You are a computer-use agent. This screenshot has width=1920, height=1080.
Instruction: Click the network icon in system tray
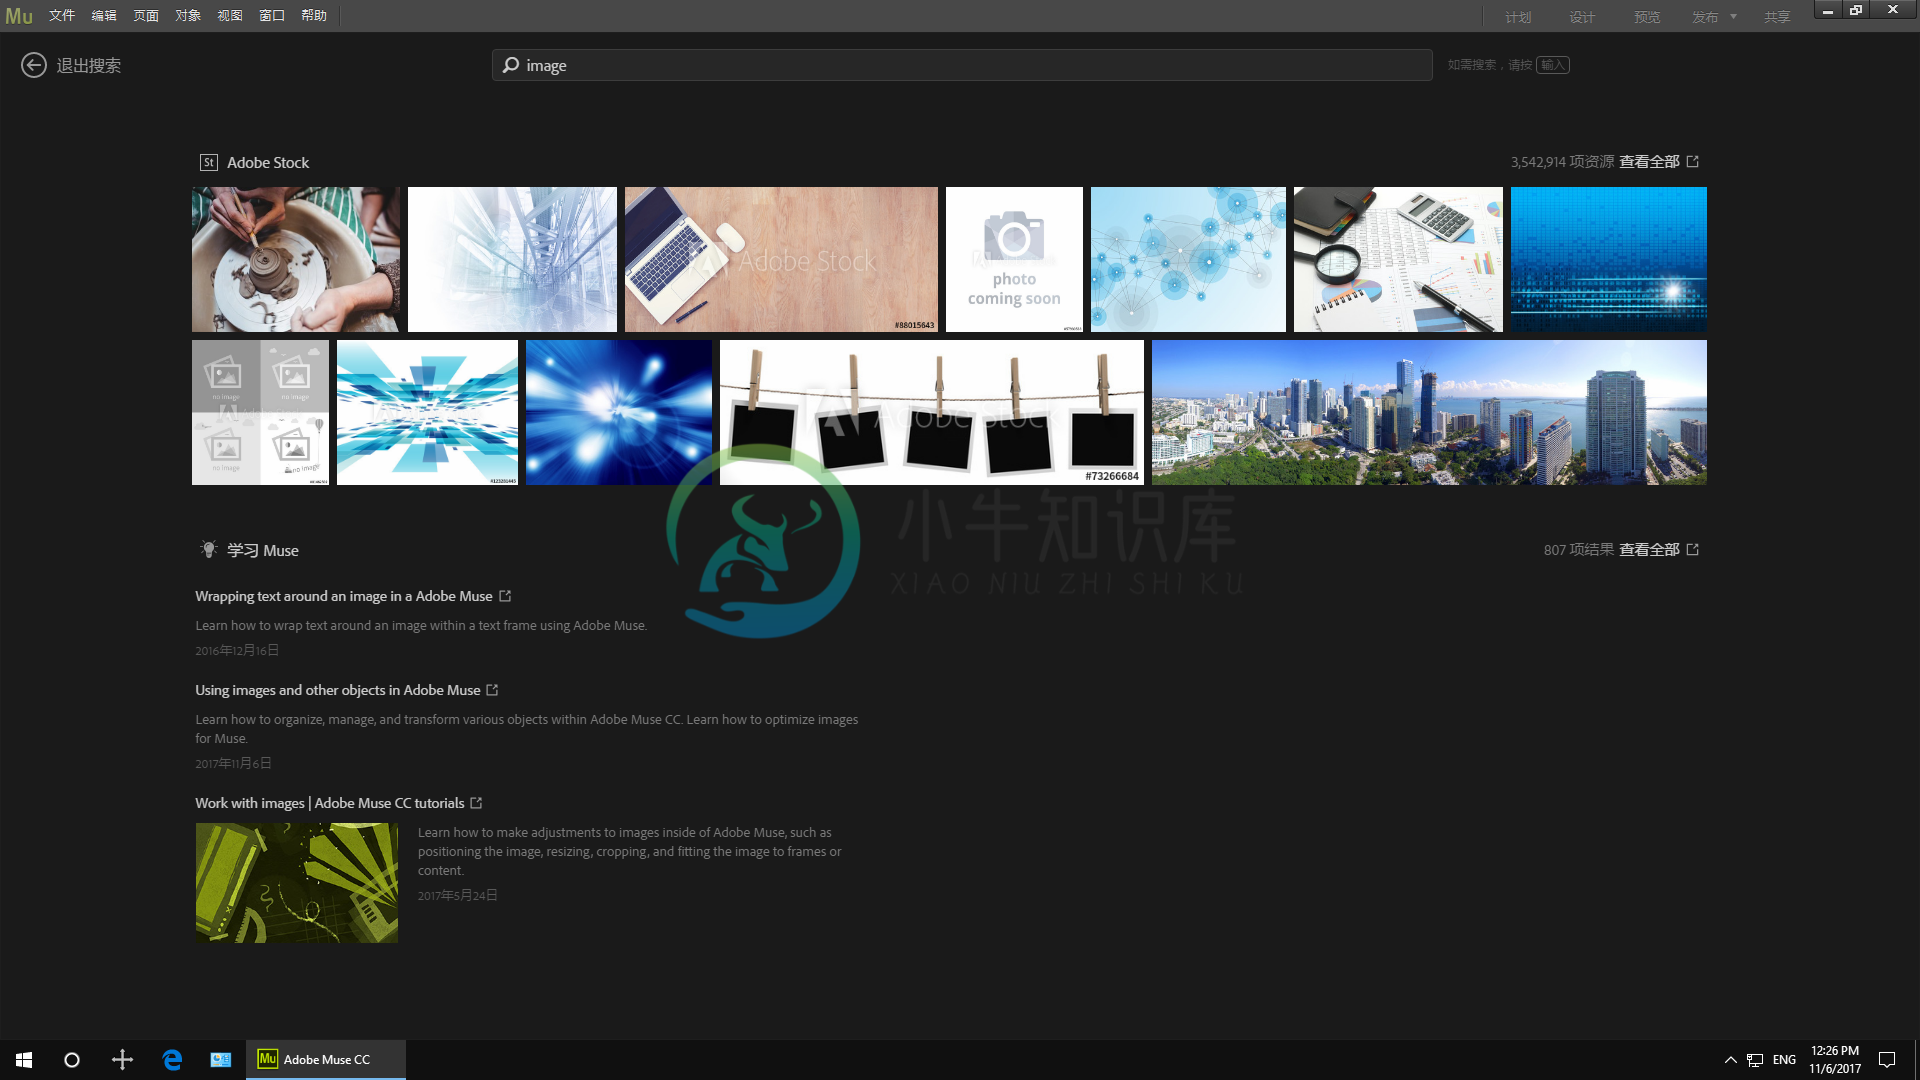(x=1755, y=1060)
